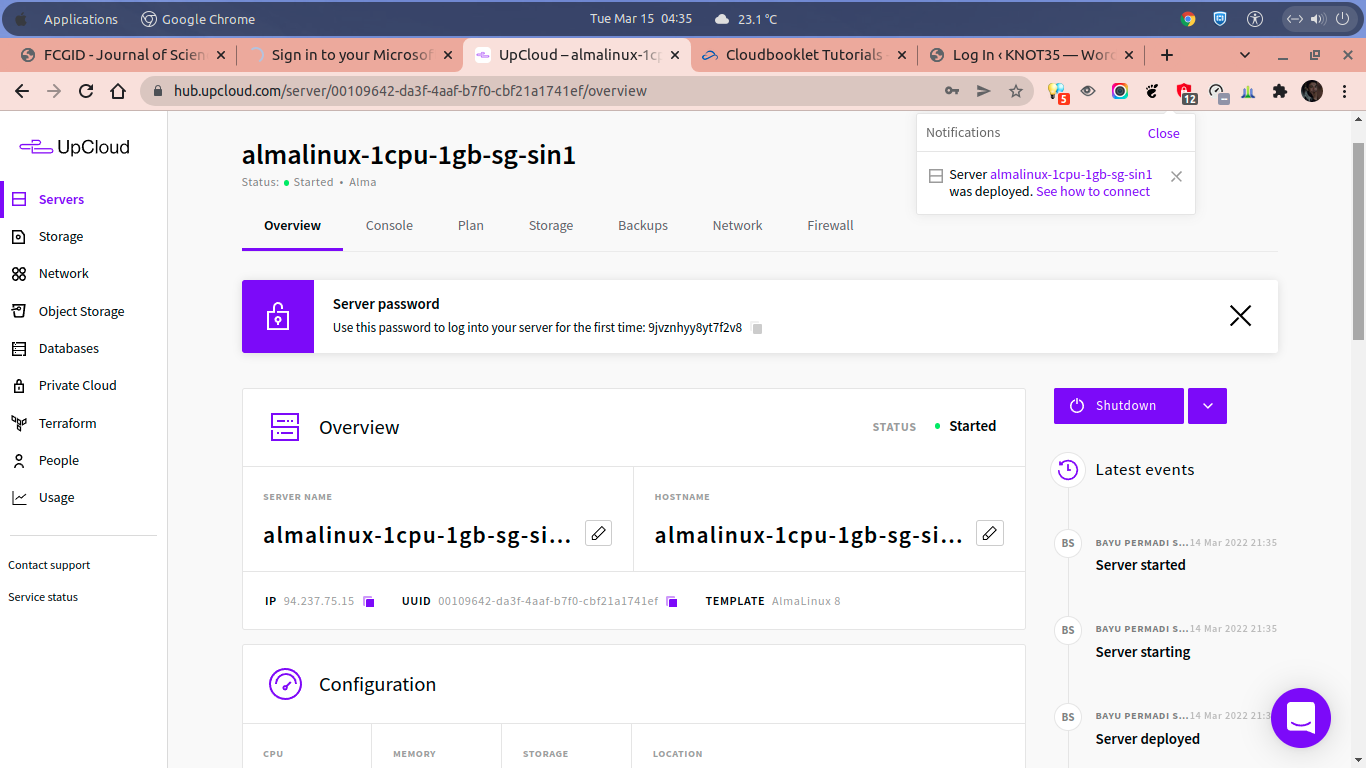The height and width of the screenshot is (768, 1366).
Task: Open Service status link
Action: click(43, 597)
